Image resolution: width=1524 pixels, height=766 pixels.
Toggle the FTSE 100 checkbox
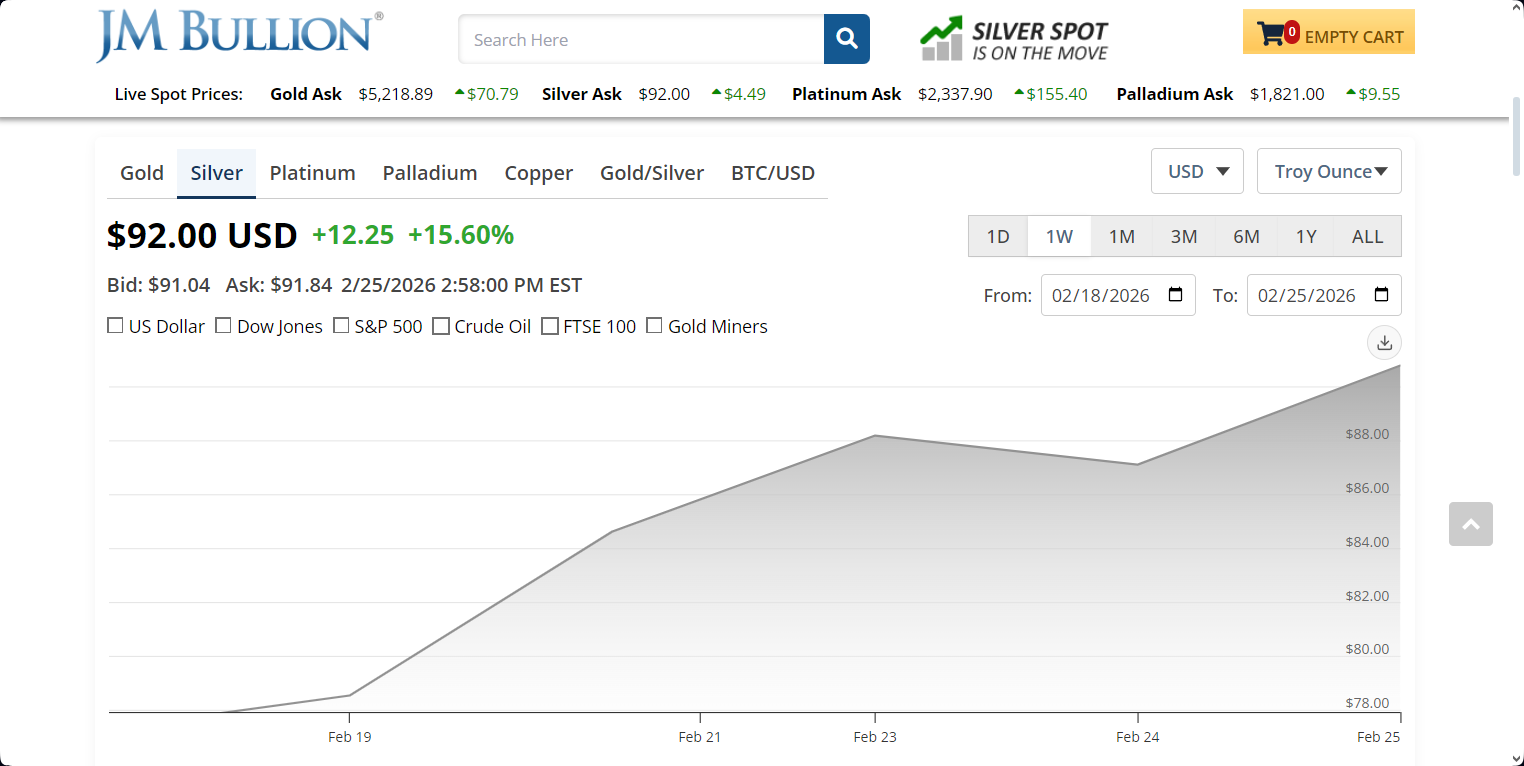click(549, 326)
